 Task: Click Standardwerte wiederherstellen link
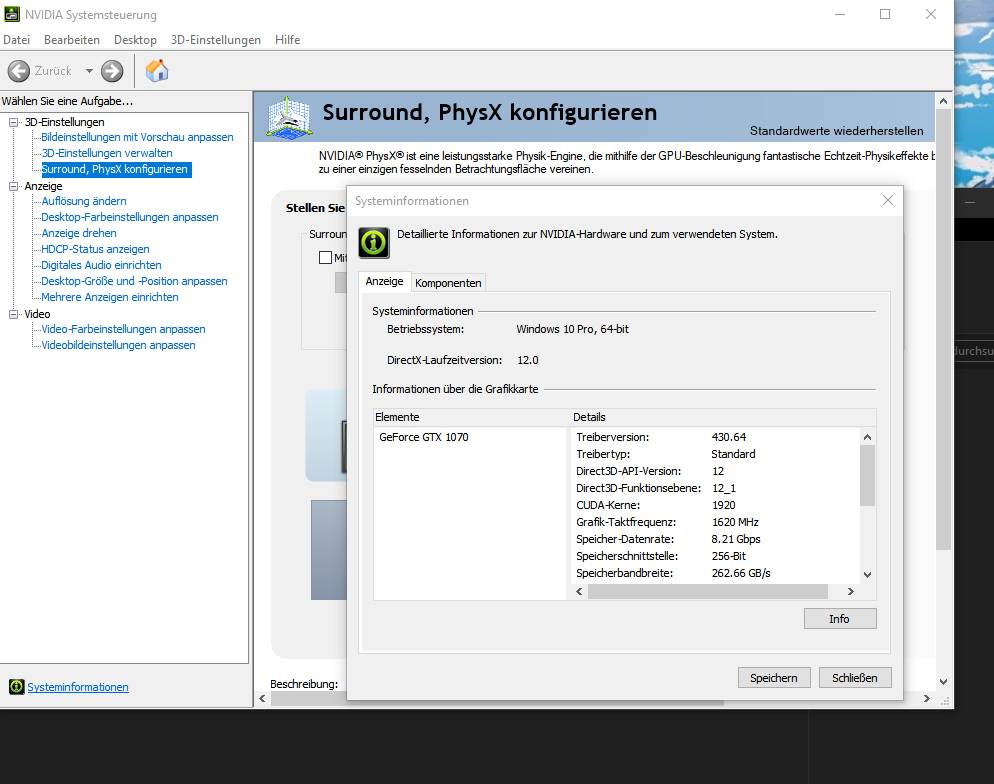coord(836,131)
